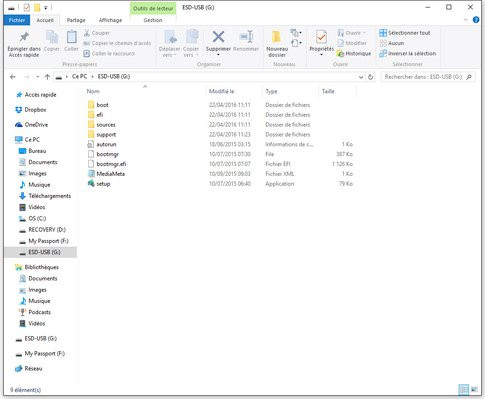Click Couper scissors command
The image size is (485, 399).
pos(97,33)
